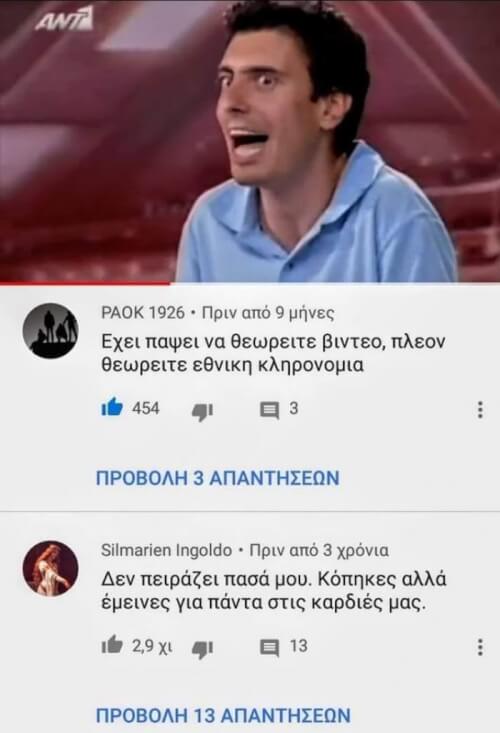Open replies icon with count 3
Viewport: 500px width, 733px height.
[269, 410]
